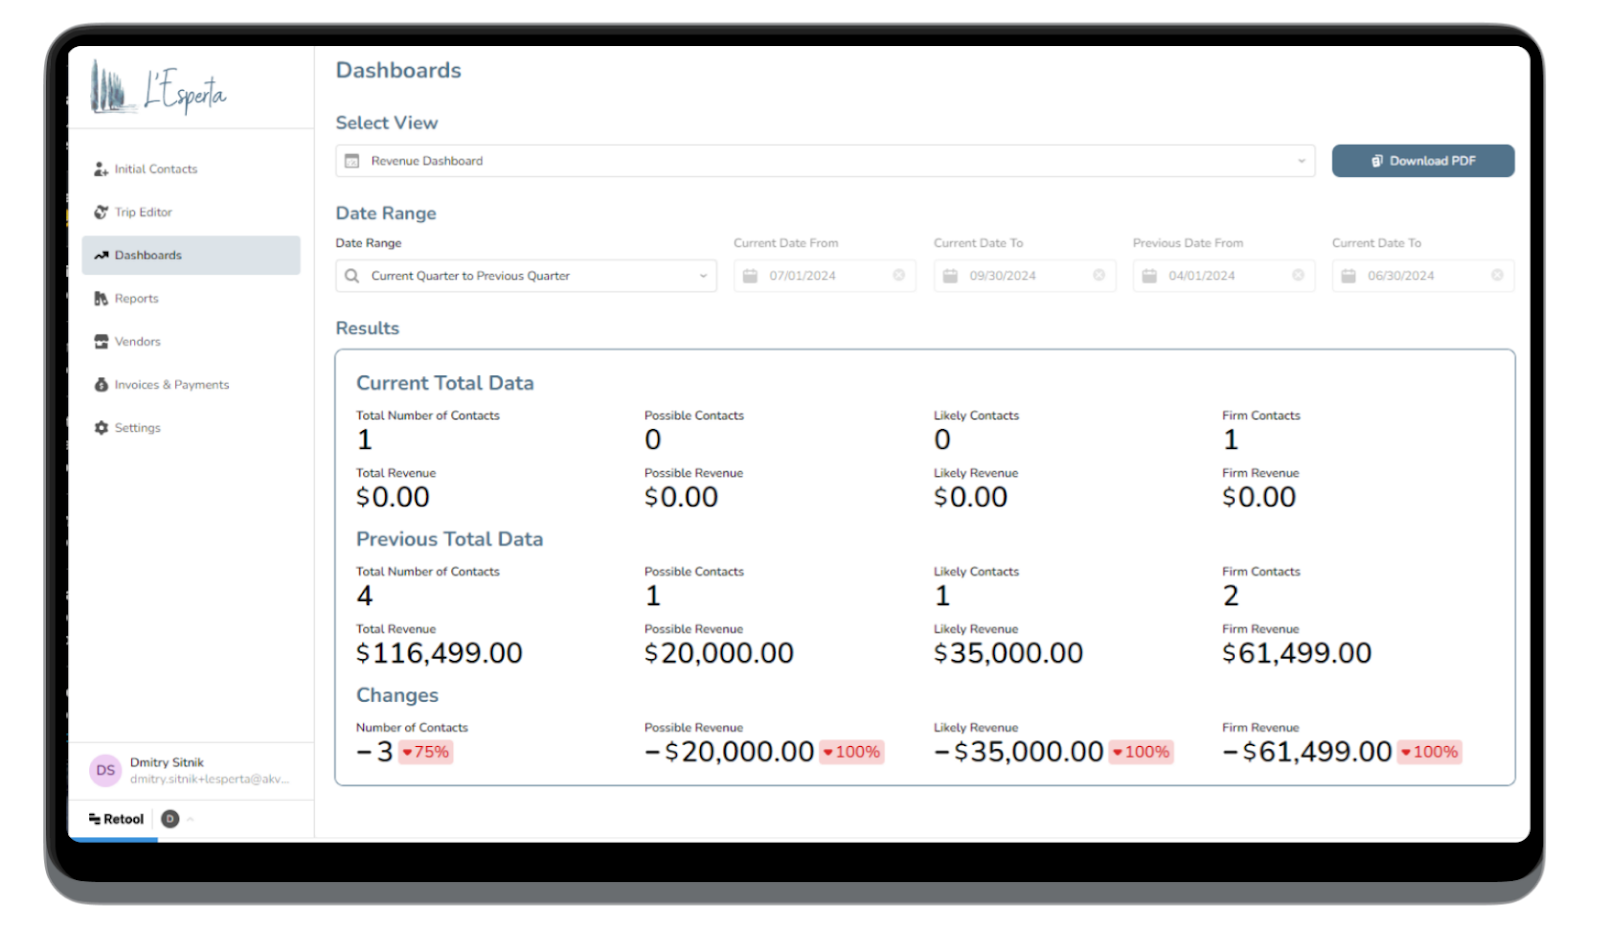The height and width of the screenshot is (933, 1600).
Task: Open the Date Range dropdown arrow
Action: [x=703, y=276]
